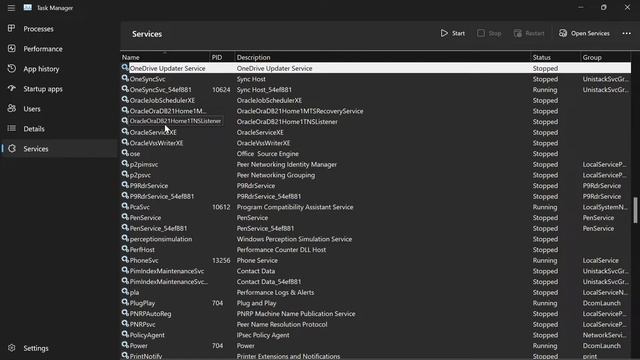Select the perceptionsimulation service

376,239
